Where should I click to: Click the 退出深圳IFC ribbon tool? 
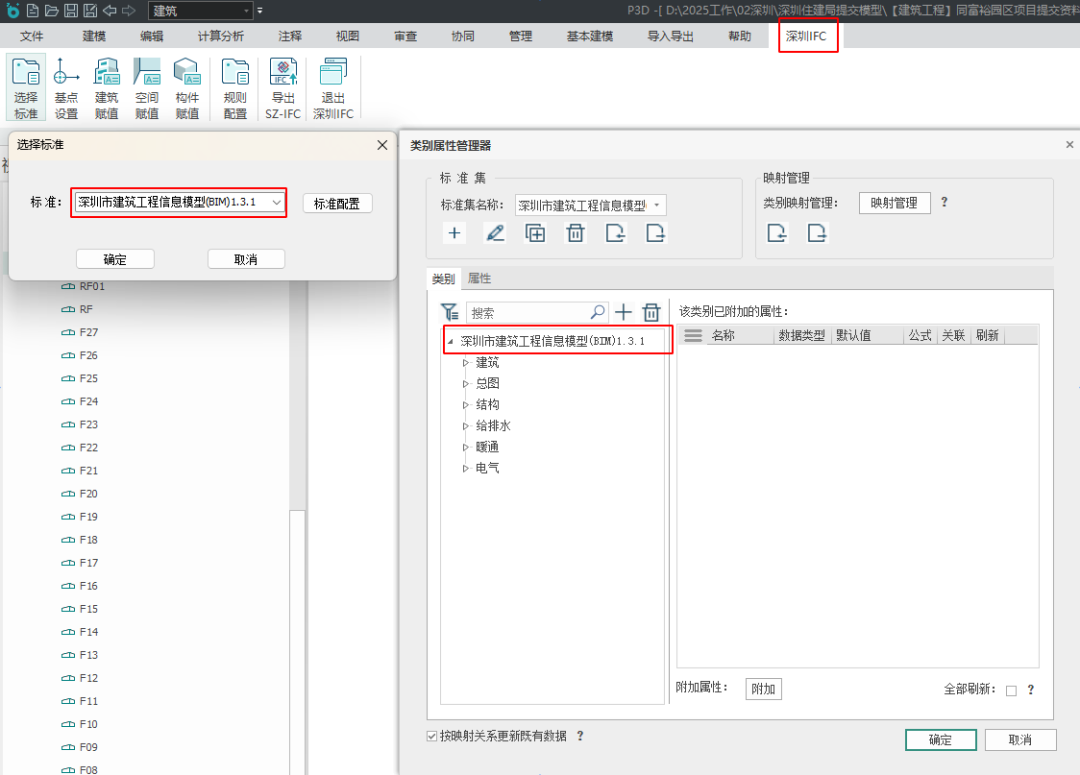333,88
